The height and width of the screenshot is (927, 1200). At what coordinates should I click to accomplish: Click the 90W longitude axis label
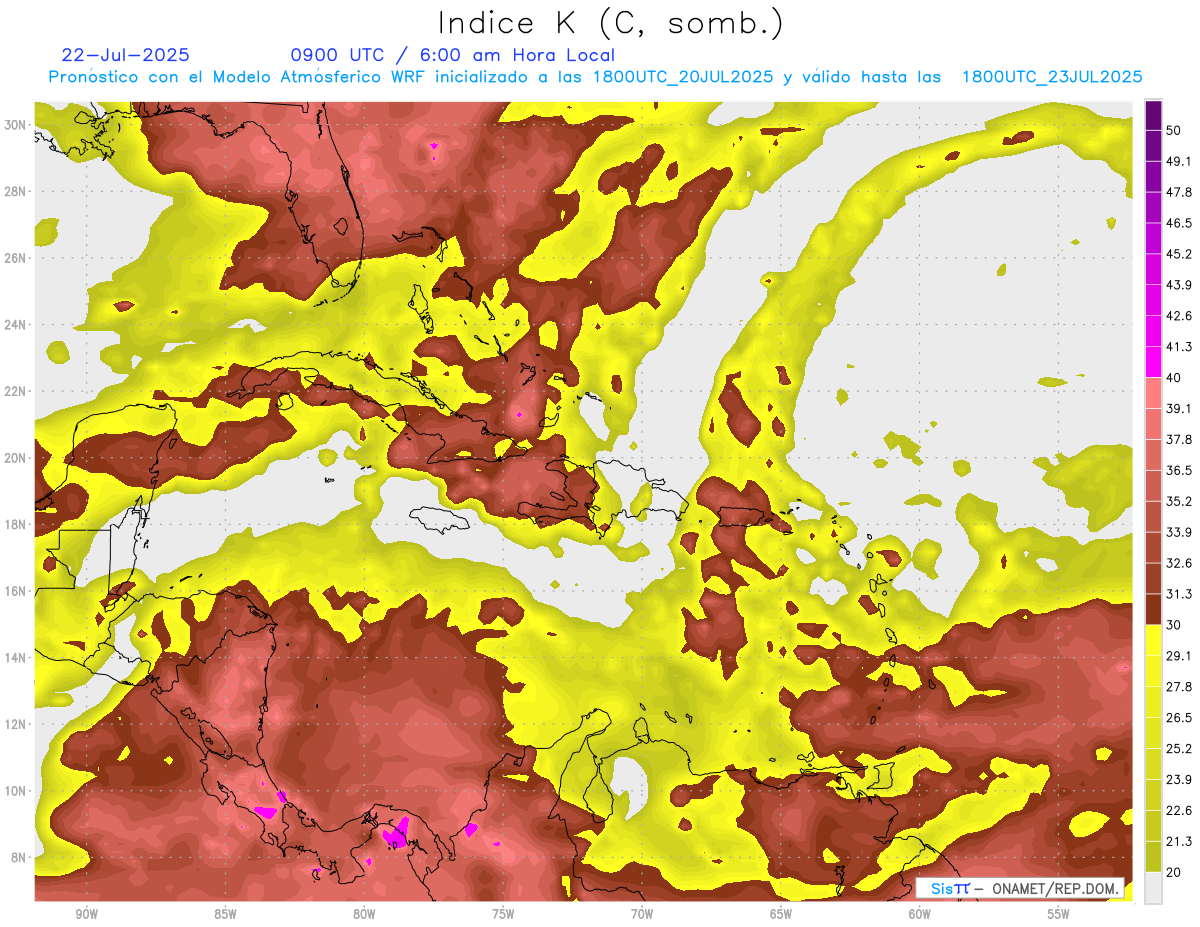coord(86,915)
